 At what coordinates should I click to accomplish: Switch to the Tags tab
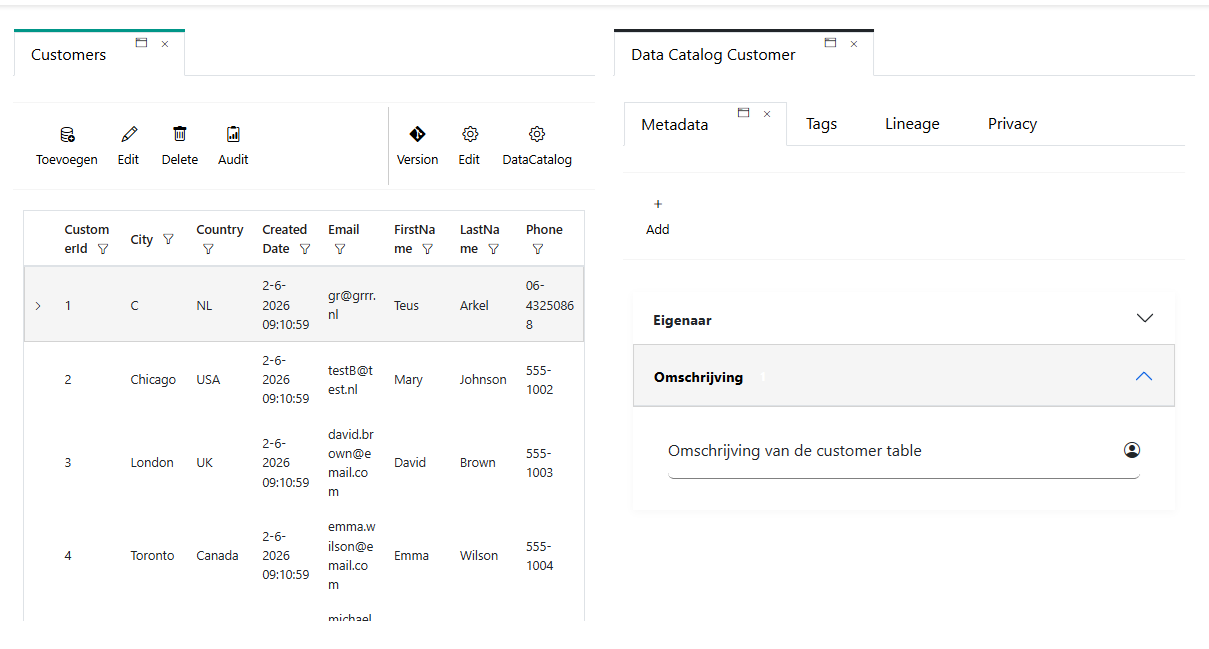[821, 124]
